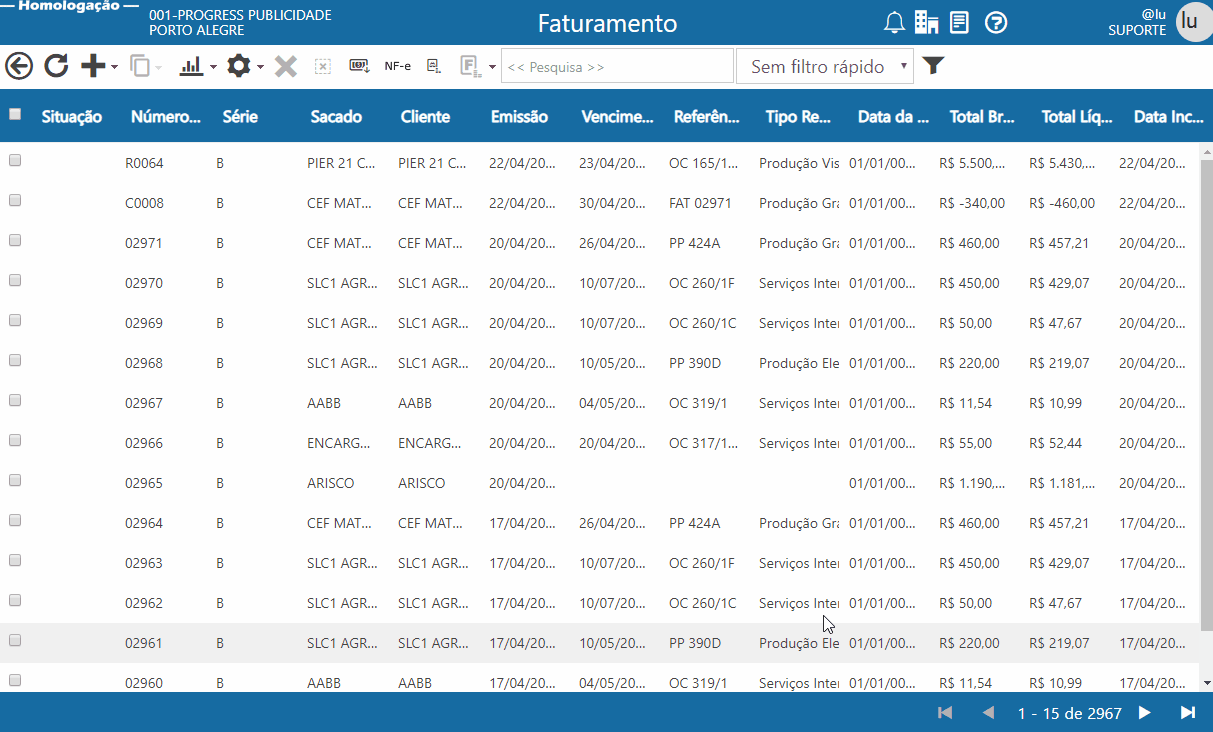The image size is (1213, 732).
Task: Open notifications bell icon
Action: [894, 23]
